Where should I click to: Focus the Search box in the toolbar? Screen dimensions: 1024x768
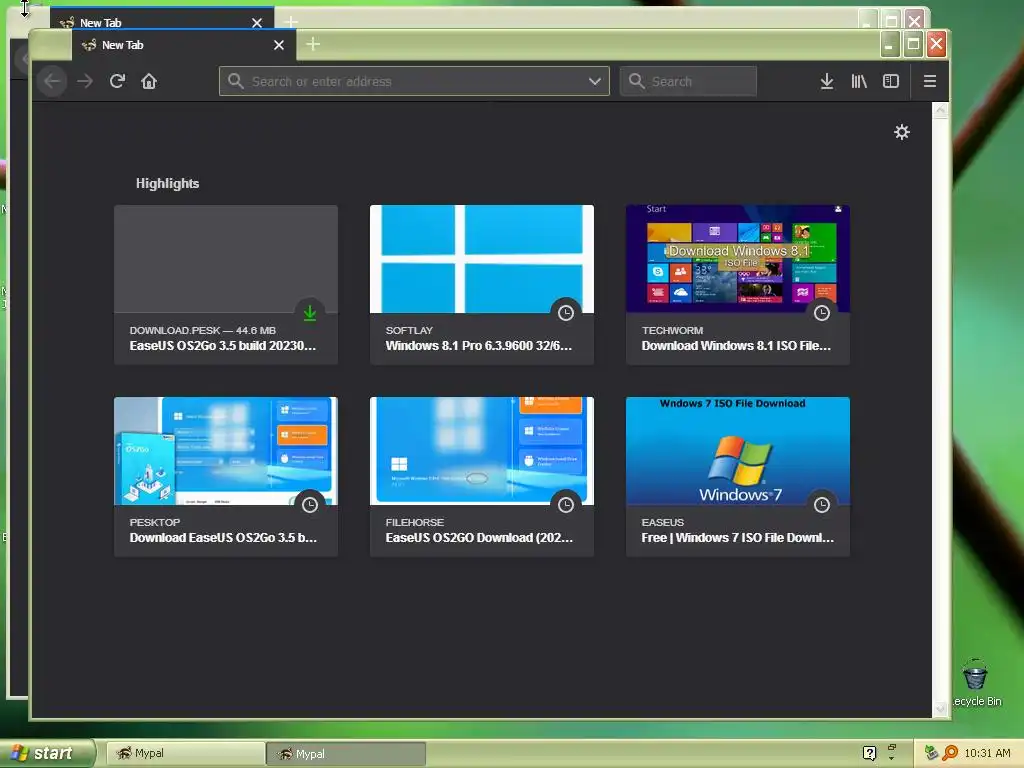[x=688, y=82]
